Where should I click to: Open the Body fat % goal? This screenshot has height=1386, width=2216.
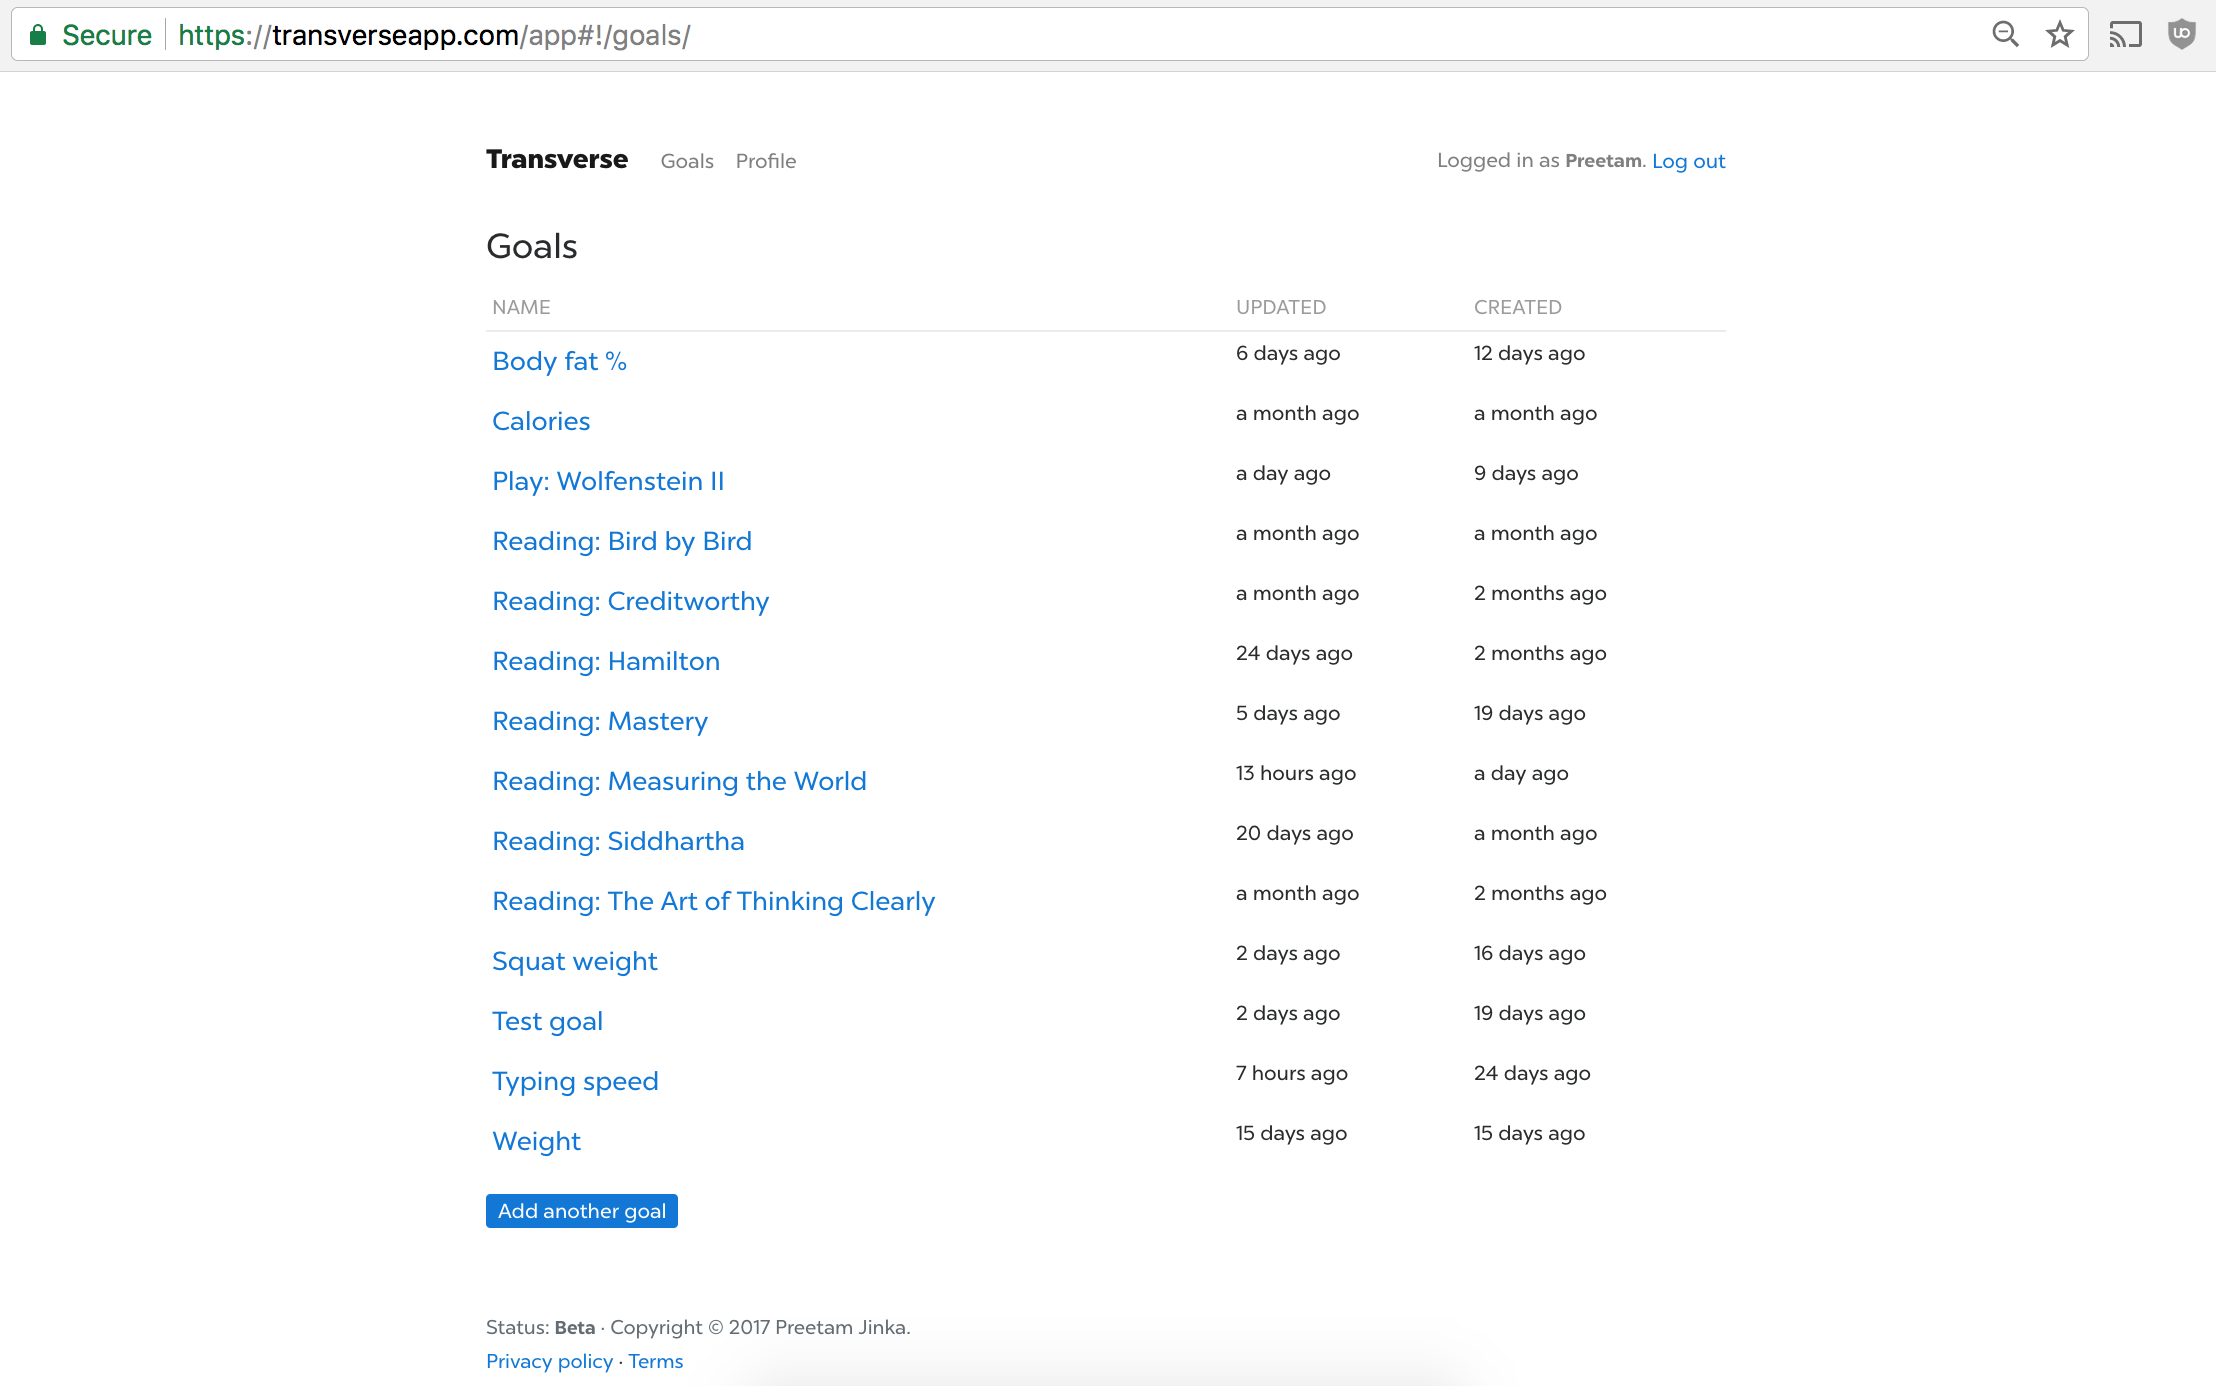point(559,361)
